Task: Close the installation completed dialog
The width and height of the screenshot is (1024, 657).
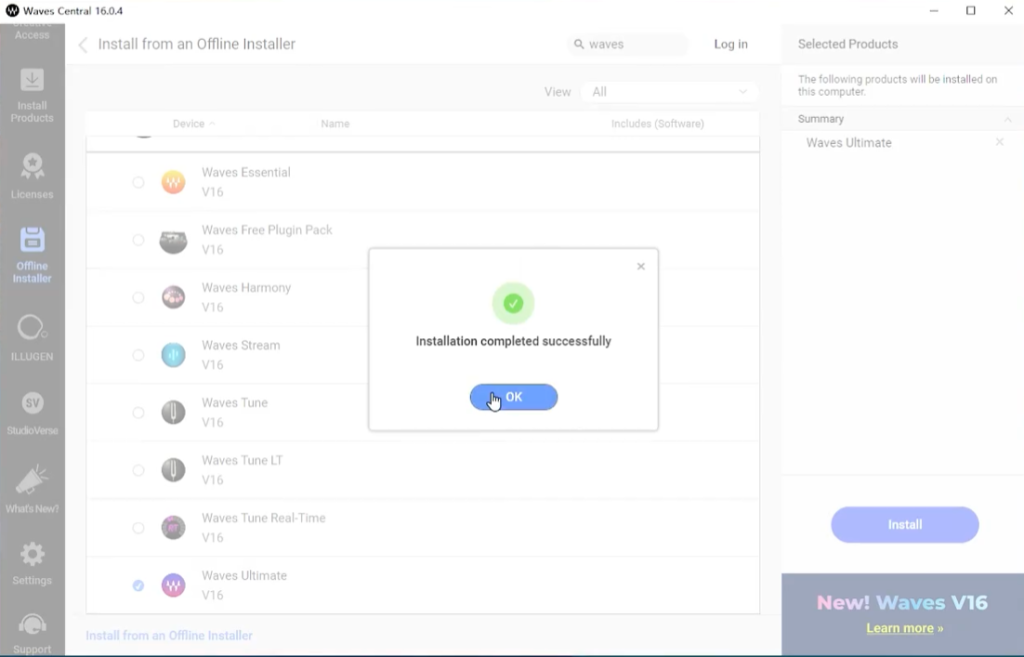Action: pos(641,266)
